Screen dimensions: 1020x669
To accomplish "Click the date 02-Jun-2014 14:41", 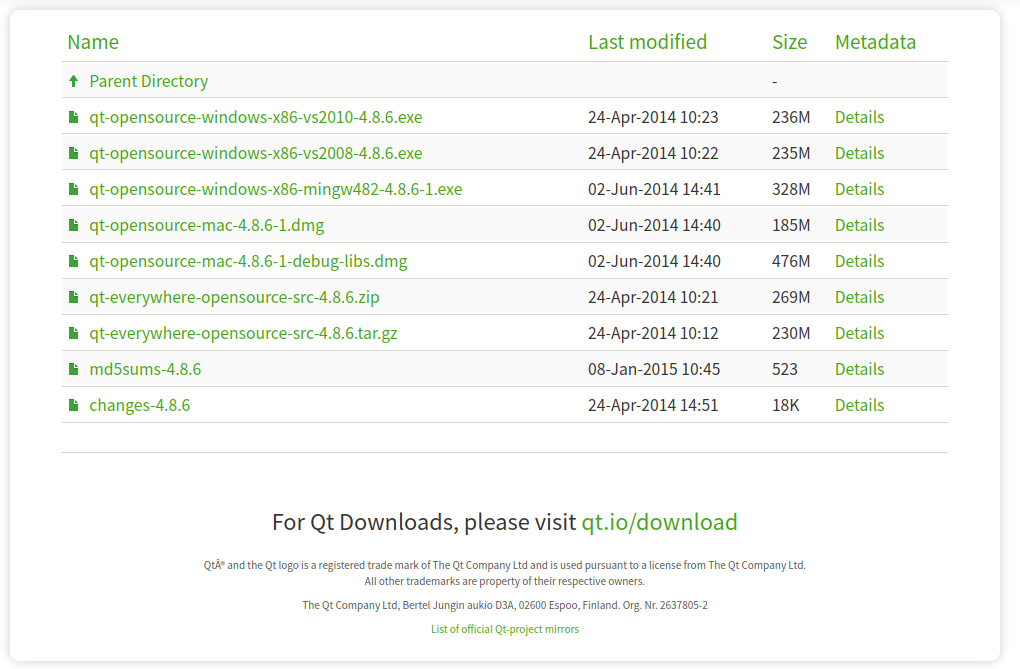I will pyautogui.click(x=654, y=189).
